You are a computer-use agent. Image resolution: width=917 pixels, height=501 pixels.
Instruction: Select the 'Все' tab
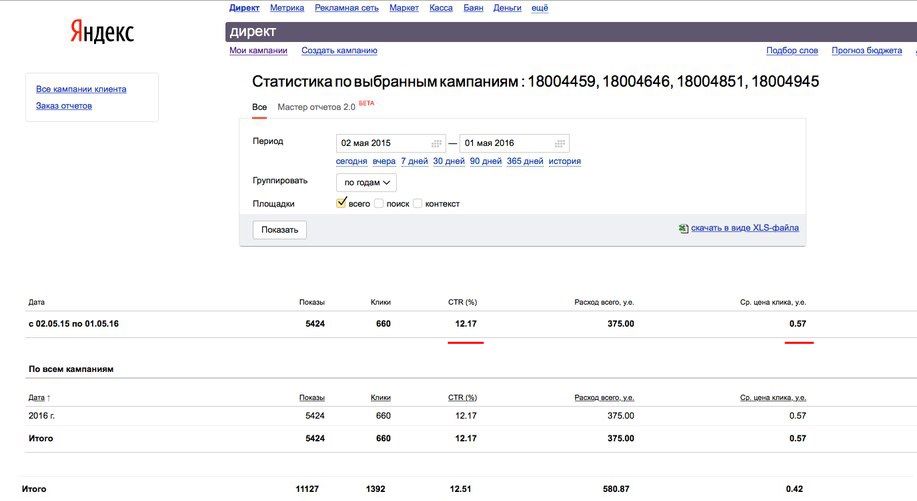pos(260,107)
